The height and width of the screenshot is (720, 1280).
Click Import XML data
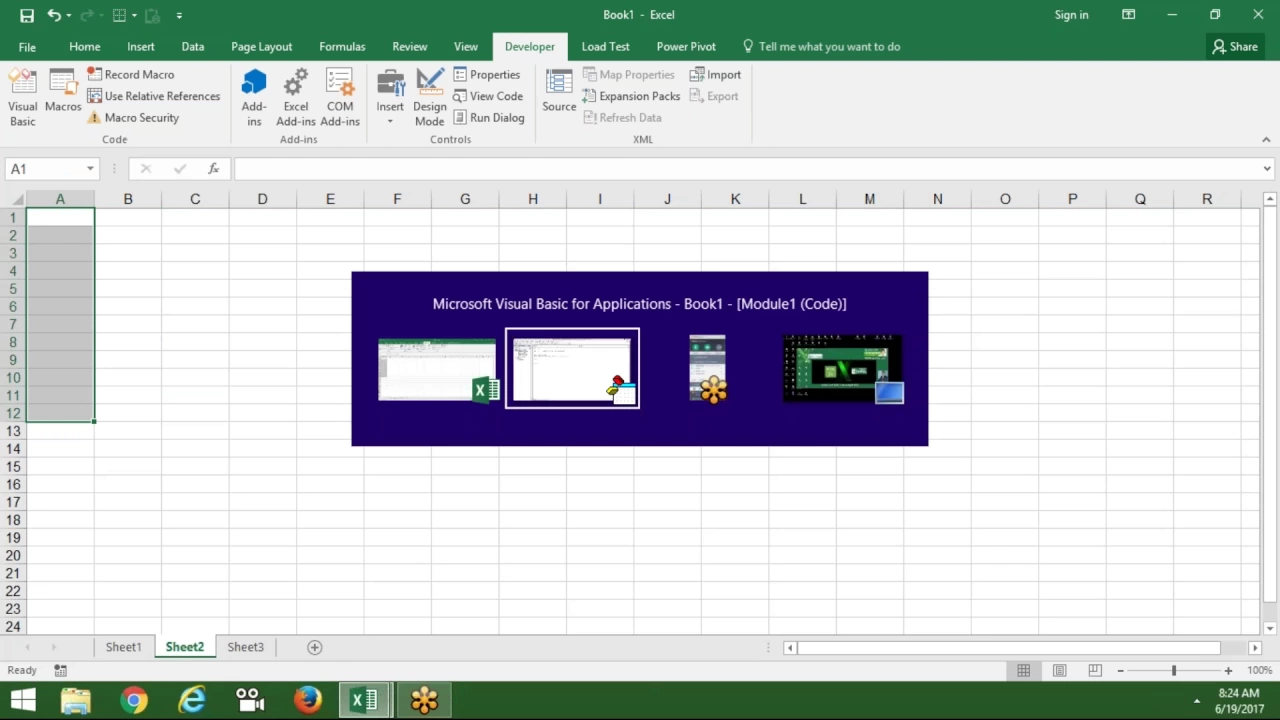click(715, 74)
